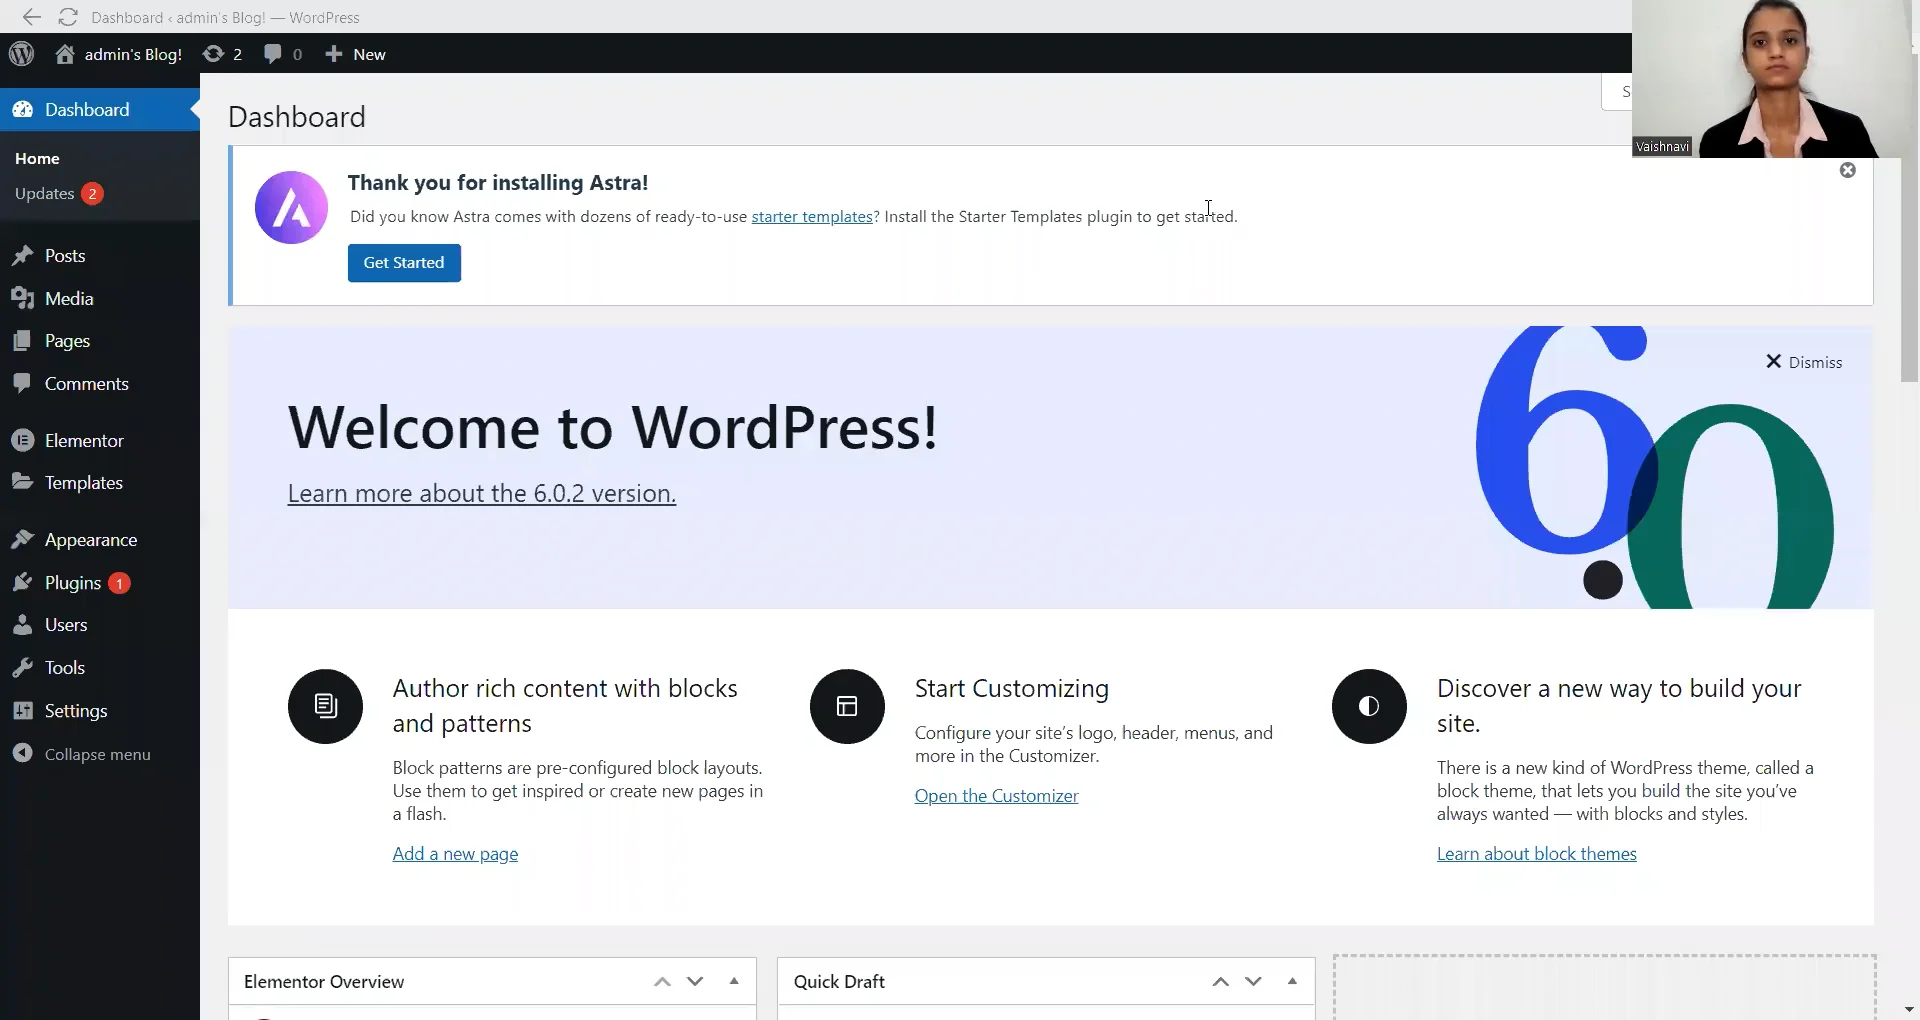The width and height of the screenshot is (1920, 1020).
Task: Collapse the Elementor Overview widget
Action: [733, 982]
